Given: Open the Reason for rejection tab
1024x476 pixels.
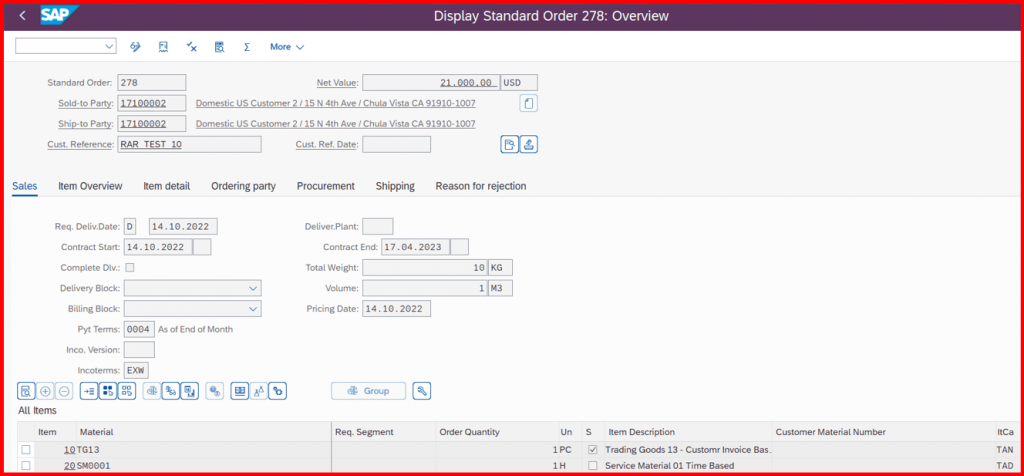Looking at the screenshot, I should pyautogui.click(x=481, y=186).
